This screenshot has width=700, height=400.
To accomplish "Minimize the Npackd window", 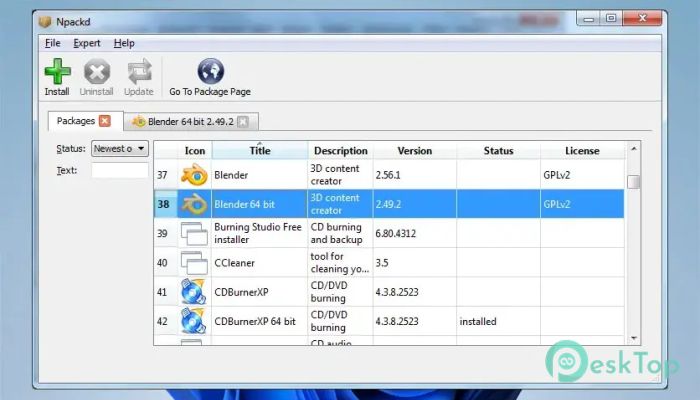I will 589,18.
